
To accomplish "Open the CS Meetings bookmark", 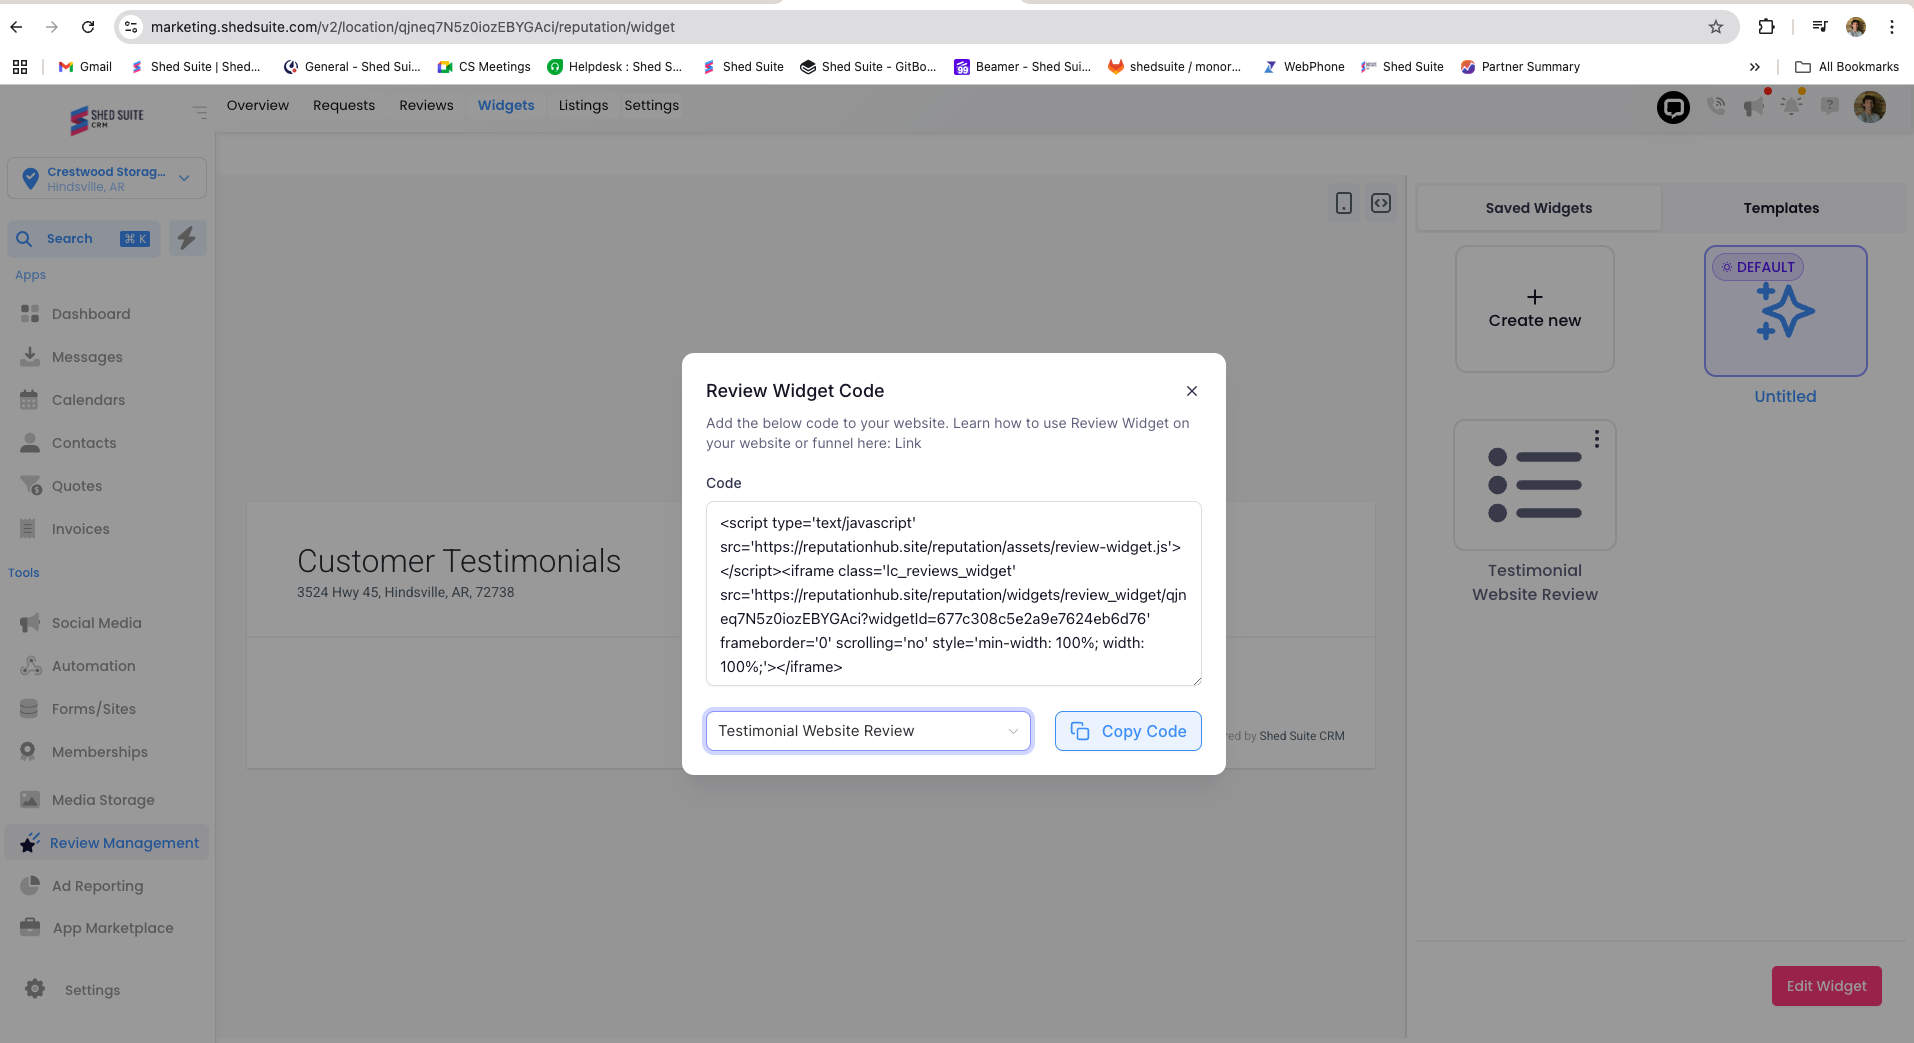I will coord(484,67).
